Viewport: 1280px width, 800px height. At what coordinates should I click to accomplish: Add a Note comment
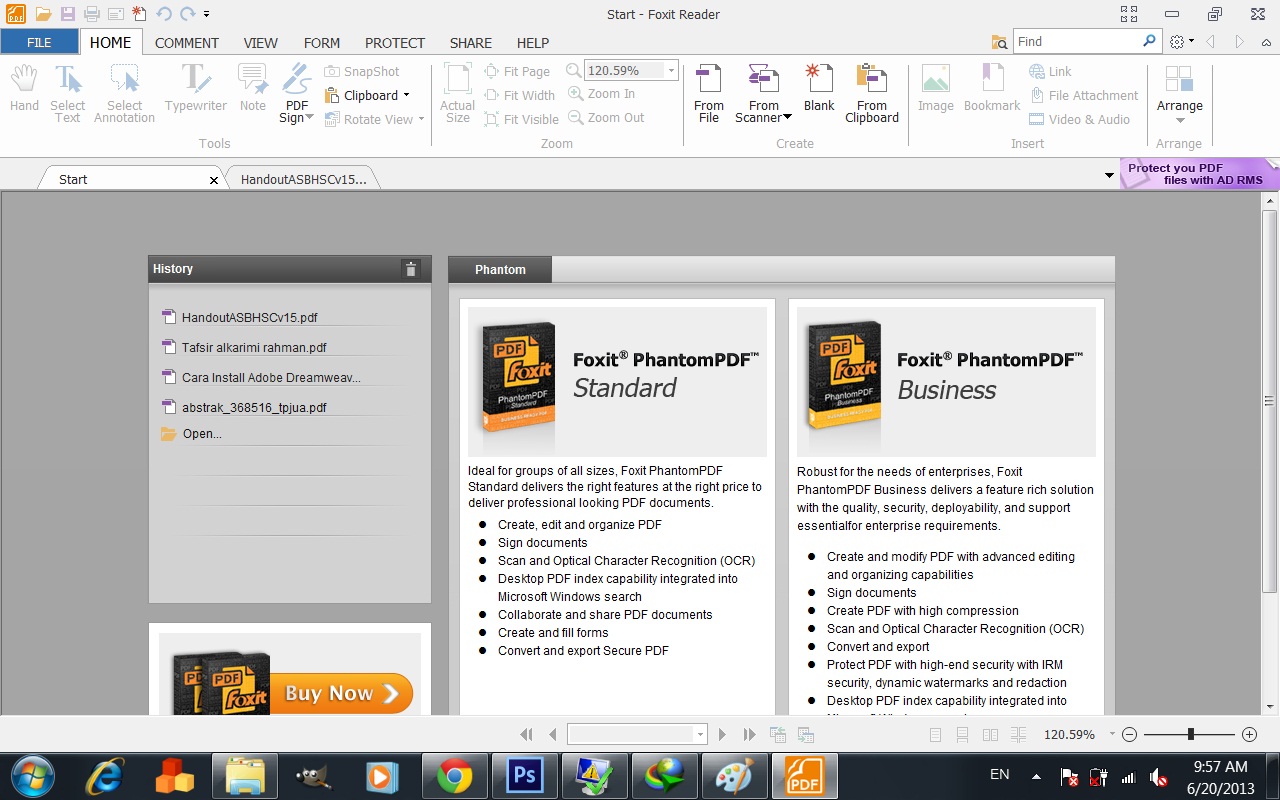tap(253, 89)
